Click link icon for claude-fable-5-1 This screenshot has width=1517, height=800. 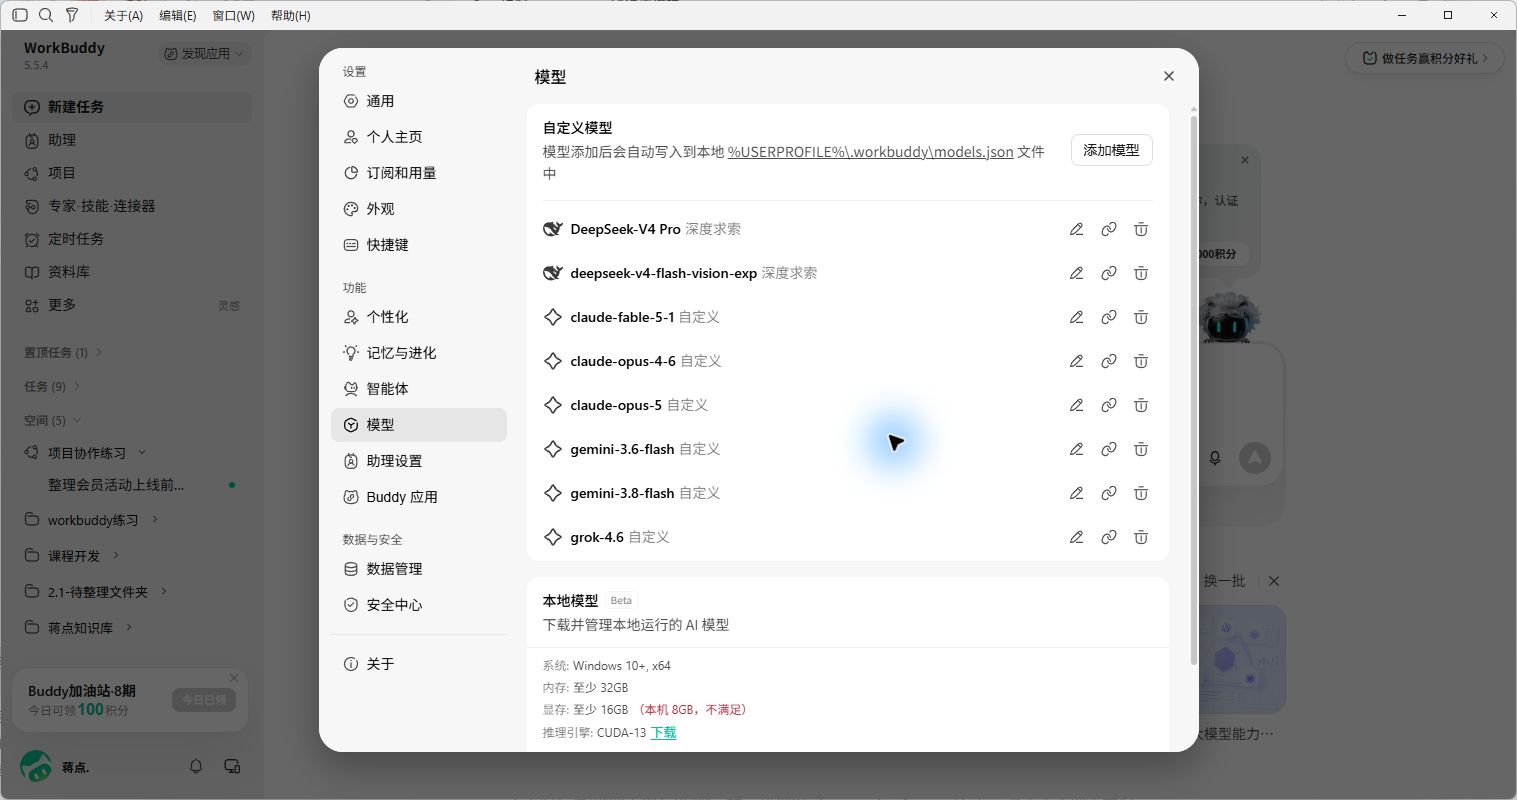click(1108, 317)
